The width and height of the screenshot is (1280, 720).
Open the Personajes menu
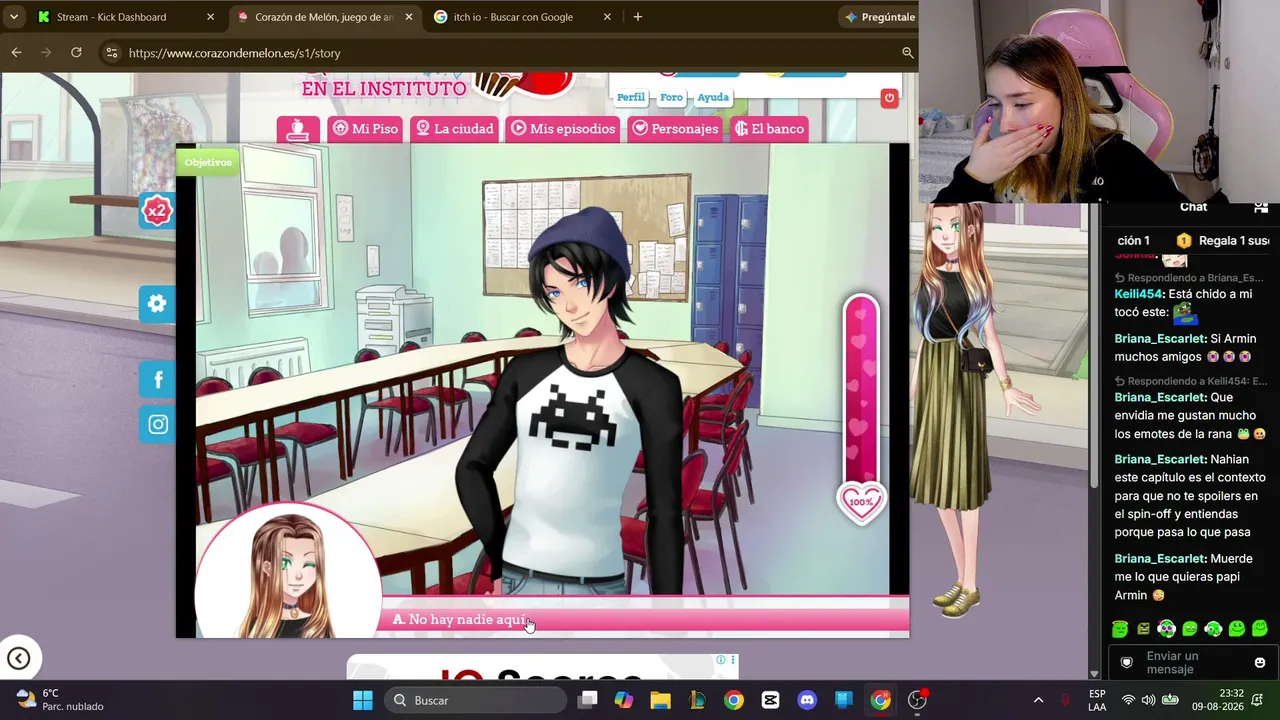tap(675, 129)
